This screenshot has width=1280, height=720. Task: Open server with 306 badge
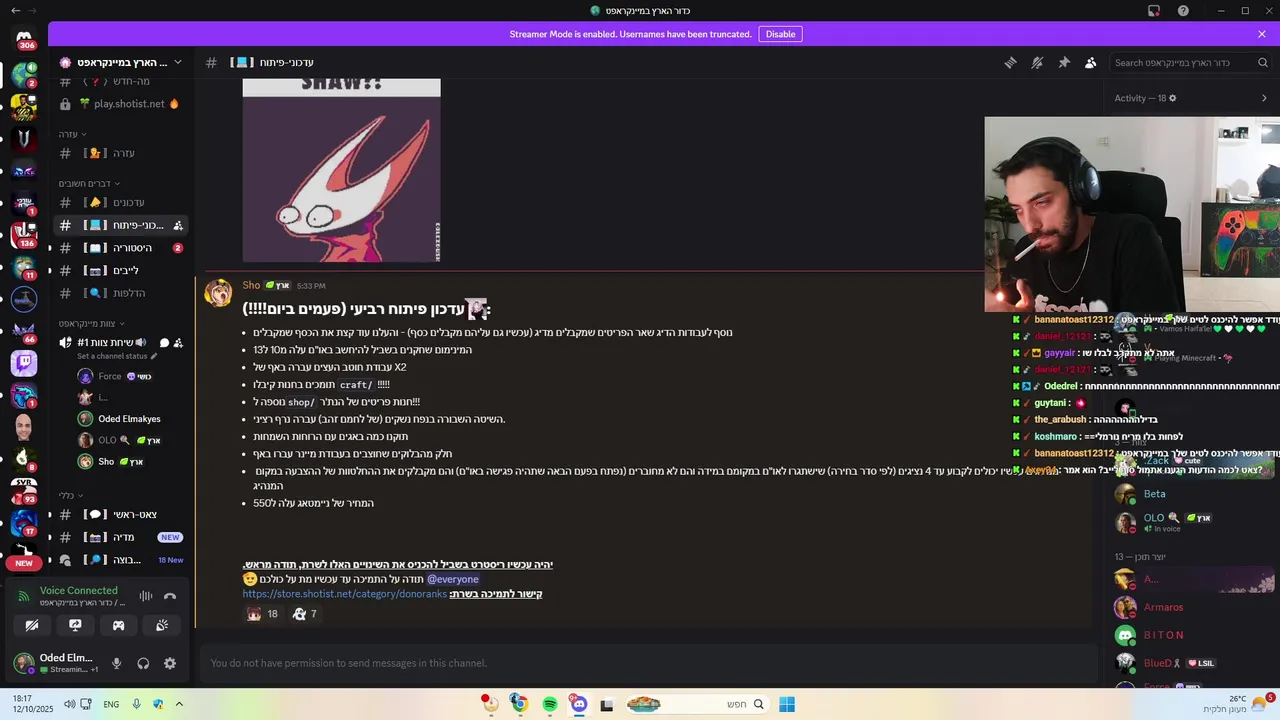click(x=24, y=40)
